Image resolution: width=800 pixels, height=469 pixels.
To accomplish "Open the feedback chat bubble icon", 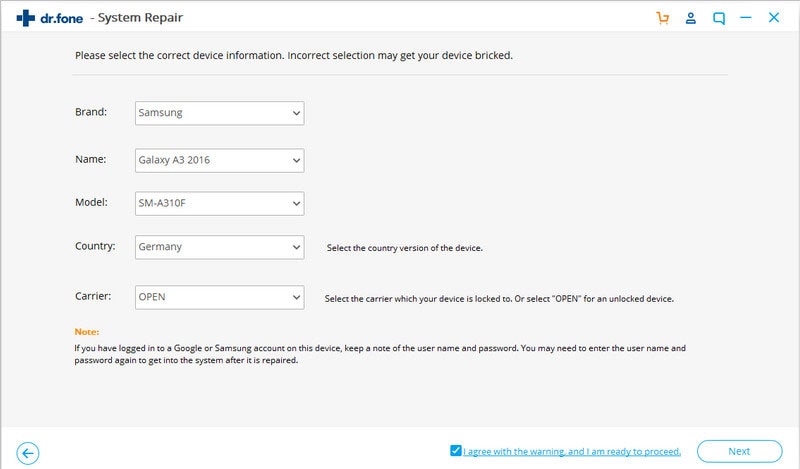I will point(718,18).
